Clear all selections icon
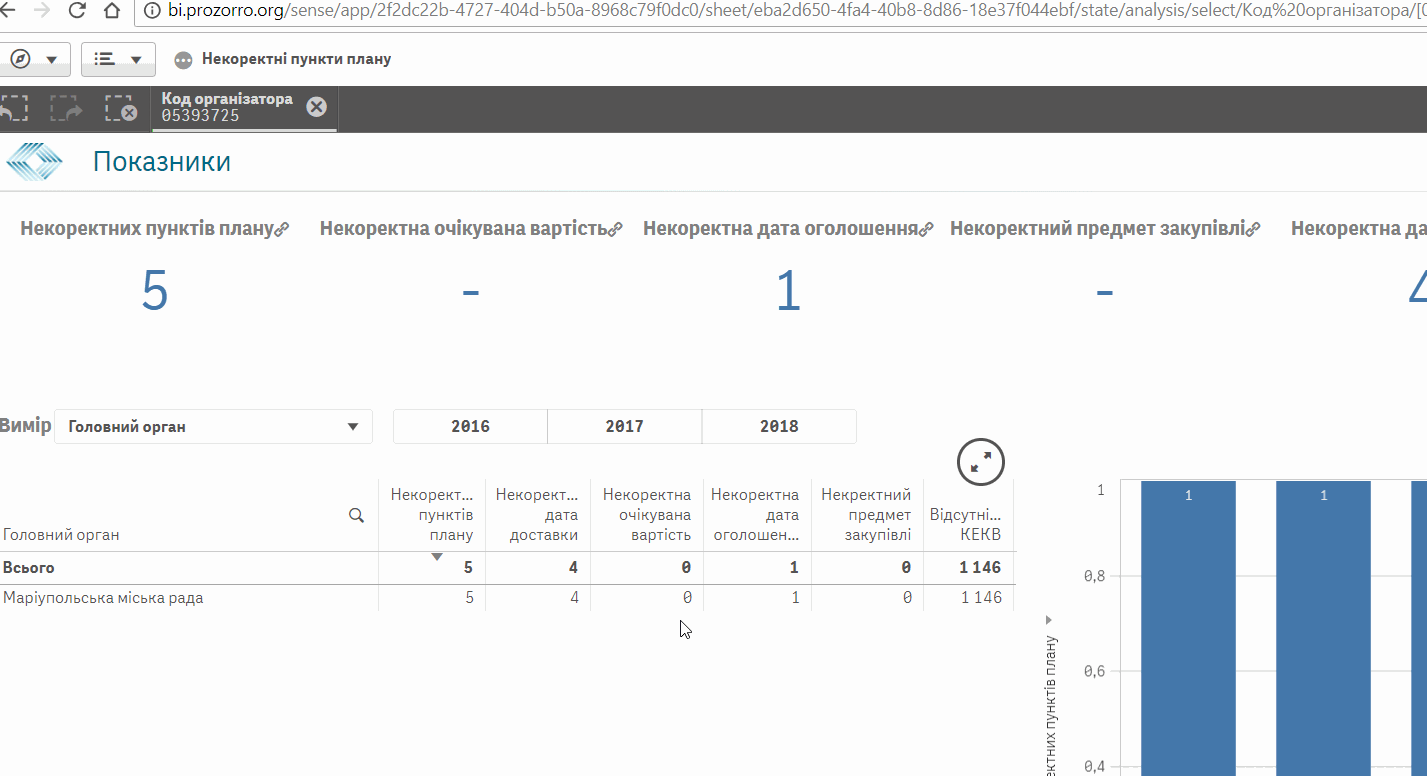 point(120,108)
